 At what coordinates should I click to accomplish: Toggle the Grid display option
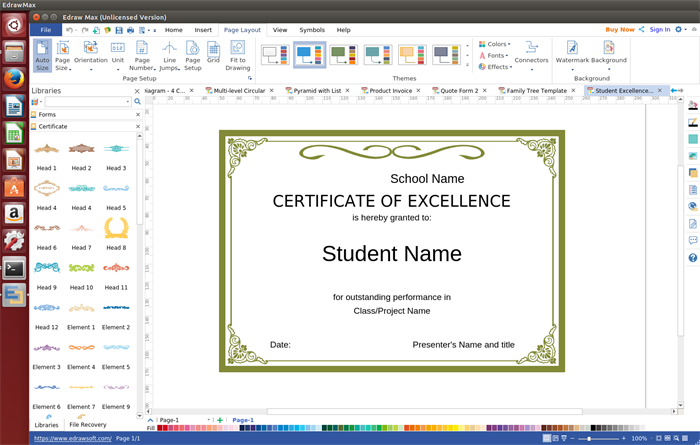pos(213,54)
